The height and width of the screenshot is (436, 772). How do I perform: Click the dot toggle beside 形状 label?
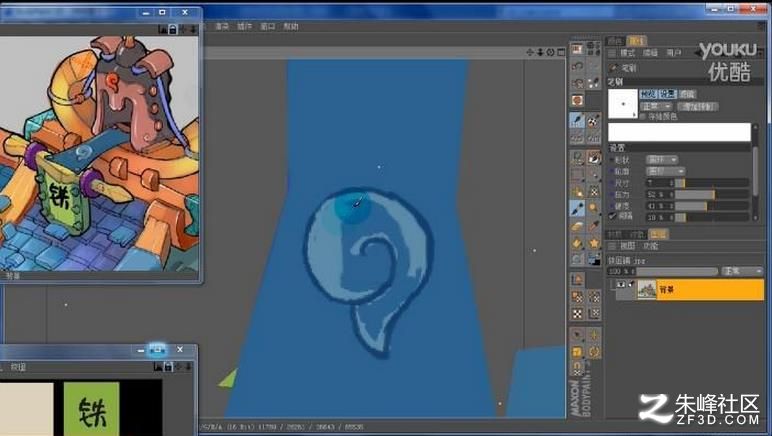click(x=612, y=160)
